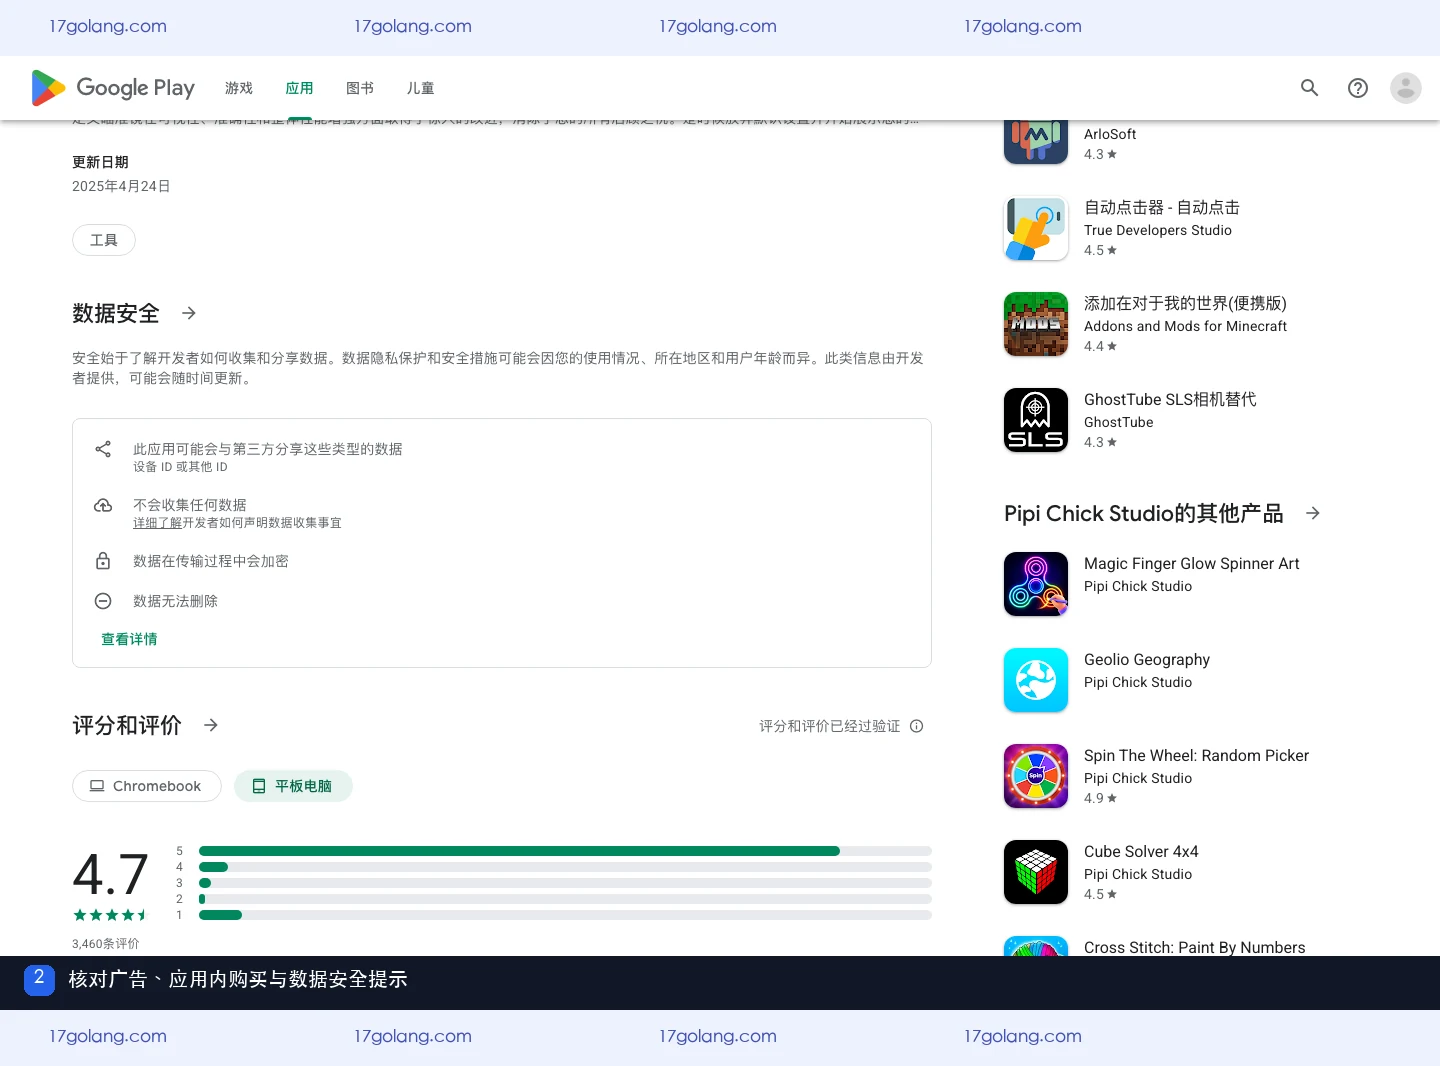Click the 3,460条评价 count
1440x1066 pixels.
106,944
